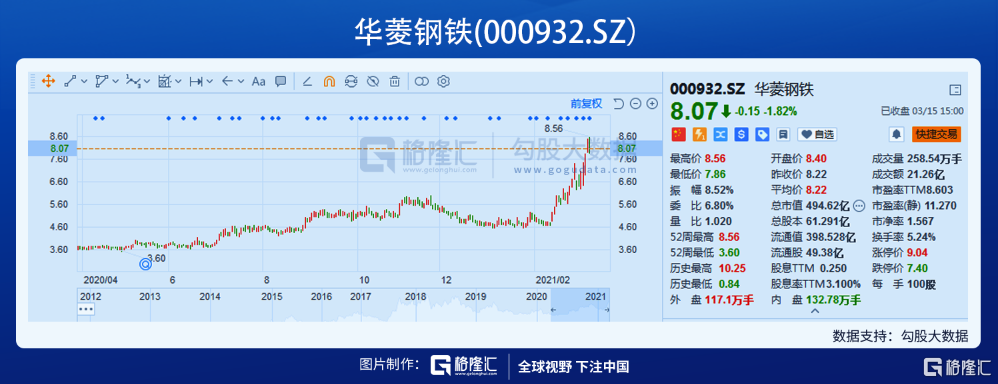
Task: Zoom out the chart with minus icon
Action: coord(635,104)
